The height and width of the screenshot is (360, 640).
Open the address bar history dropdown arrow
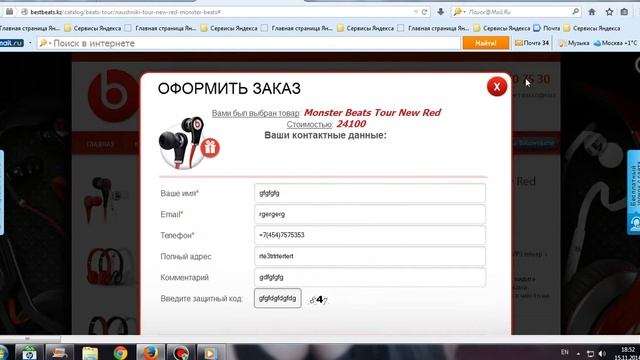click(x=416, y=12)
